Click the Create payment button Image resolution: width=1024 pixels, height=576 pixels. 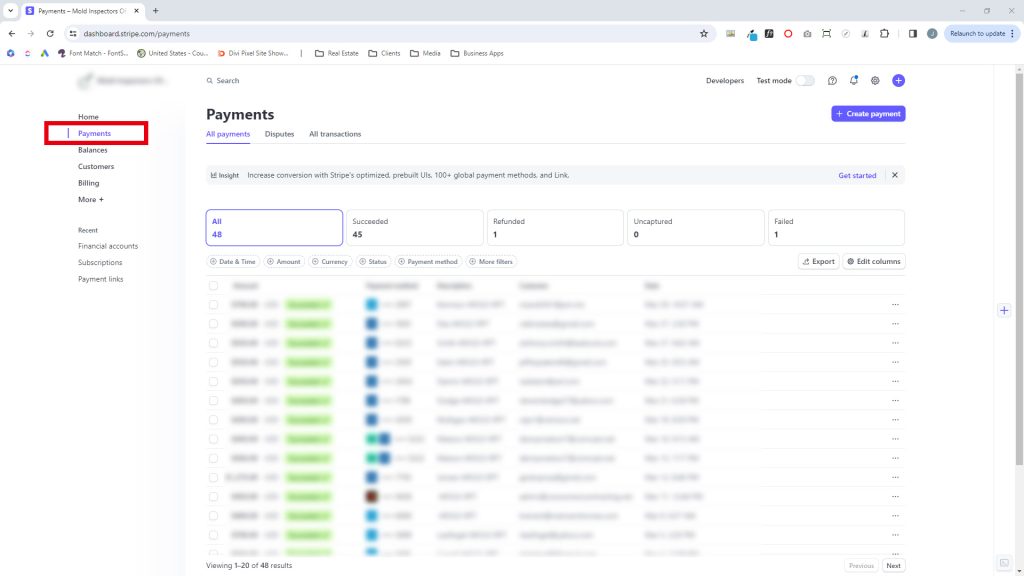pyautogui.click(x=868, y=114)
